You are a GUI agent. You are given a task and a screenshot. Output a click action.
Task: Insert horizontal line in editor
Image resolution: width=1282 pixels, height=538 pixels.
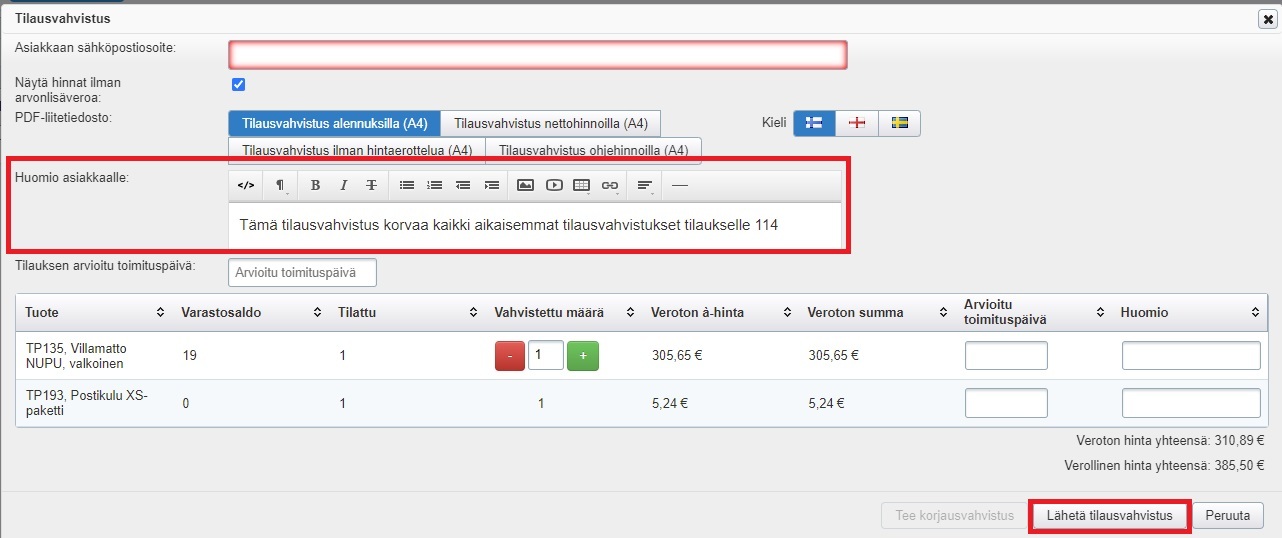[x=680, y=185]
